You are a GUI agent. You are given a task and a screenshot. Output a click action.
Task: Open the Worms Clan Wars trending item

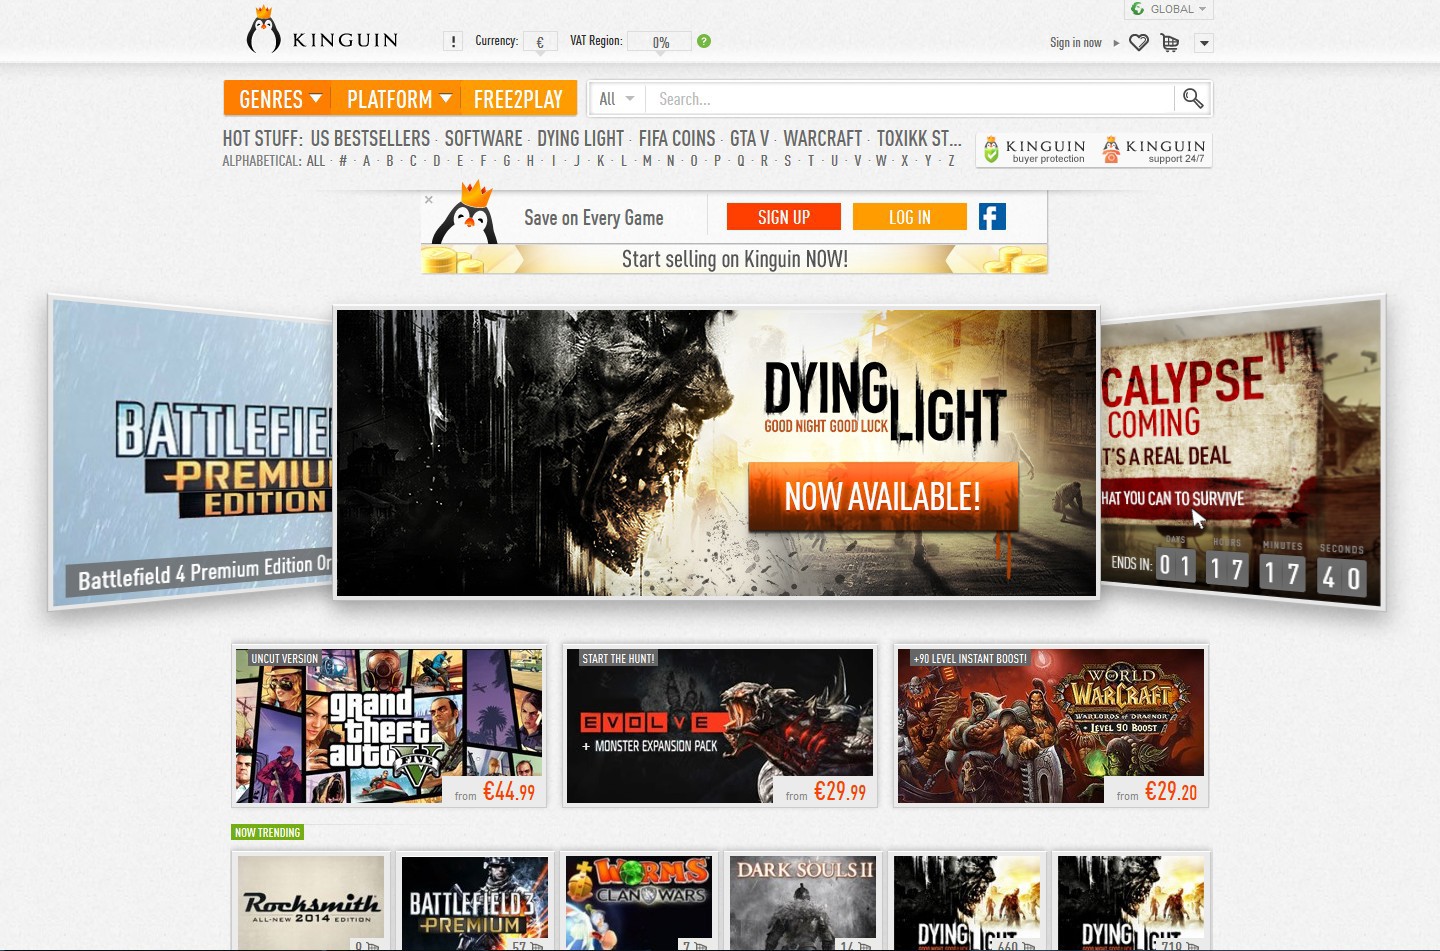tap(639, 902)
